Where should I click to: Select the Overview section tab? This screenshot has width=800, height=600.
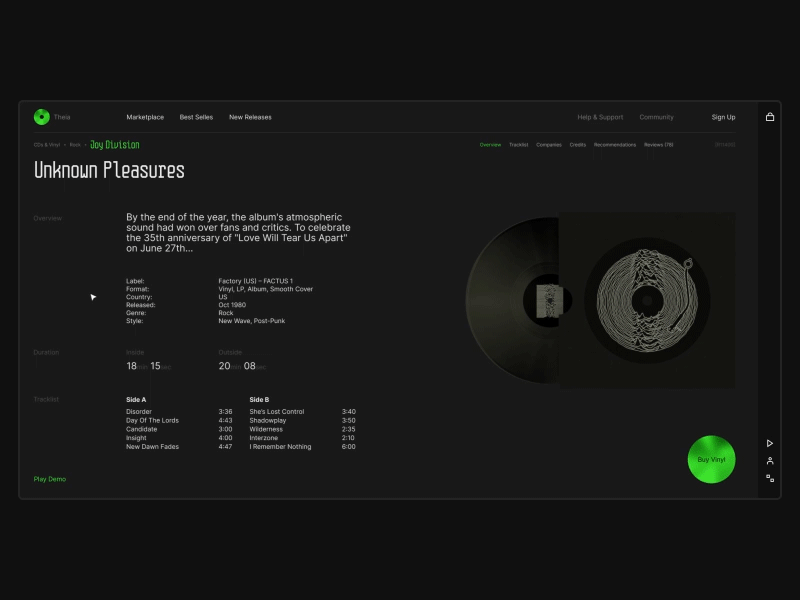click(490, 145)
